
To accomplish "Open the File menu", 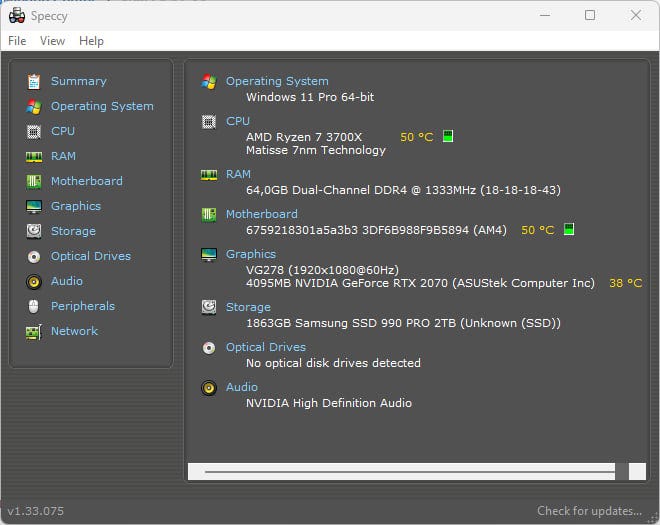I will click(17, 41).
